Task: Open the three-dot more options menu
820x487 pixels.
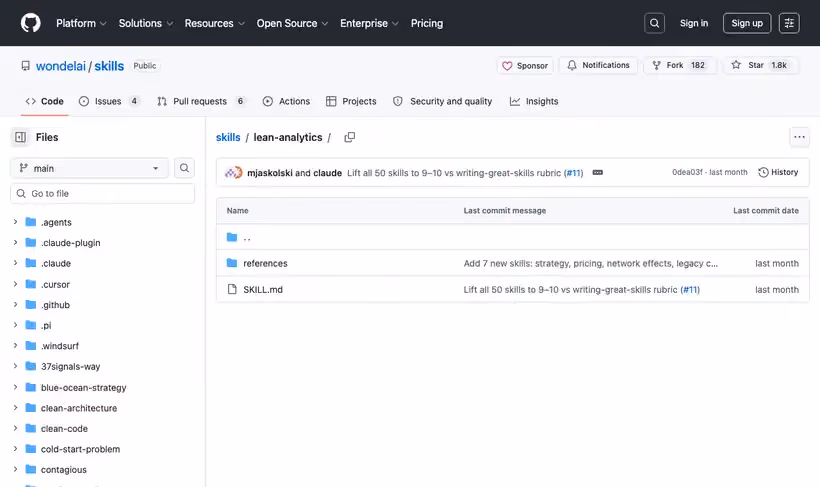Action: tap(799, 137)
